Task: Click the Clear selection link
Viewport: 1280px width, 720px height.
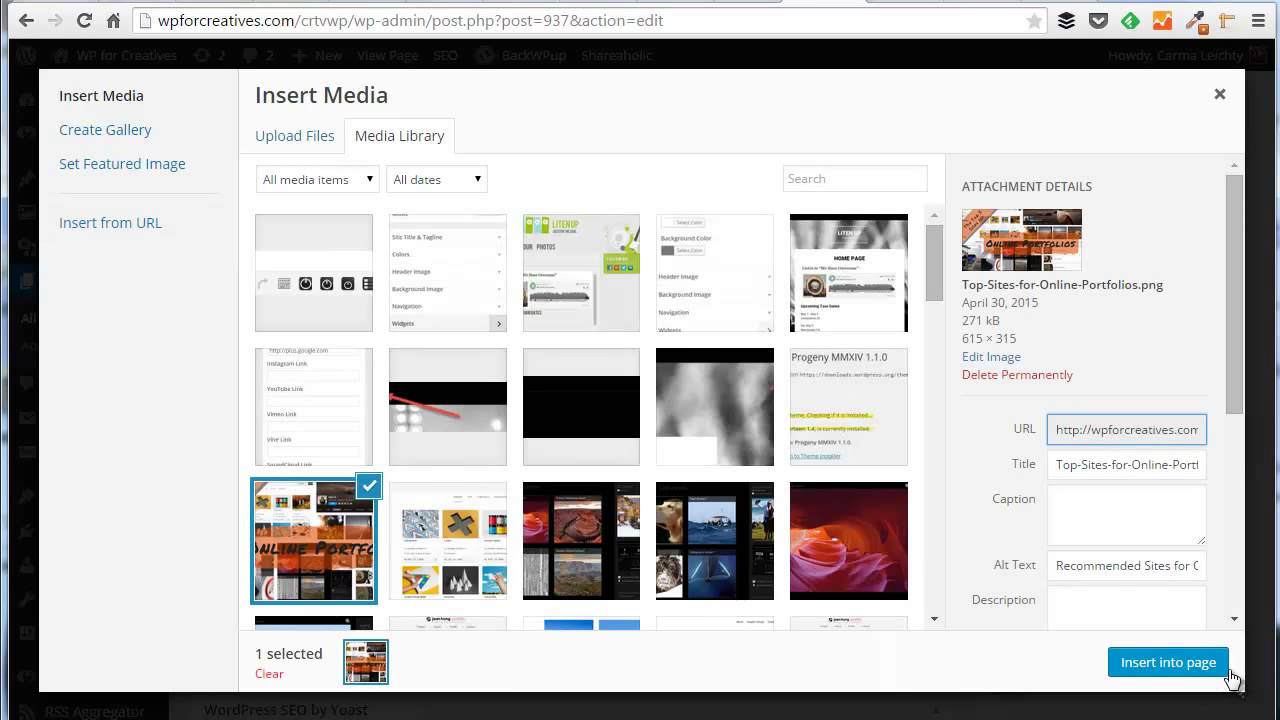Action: [x=269, y=674]
